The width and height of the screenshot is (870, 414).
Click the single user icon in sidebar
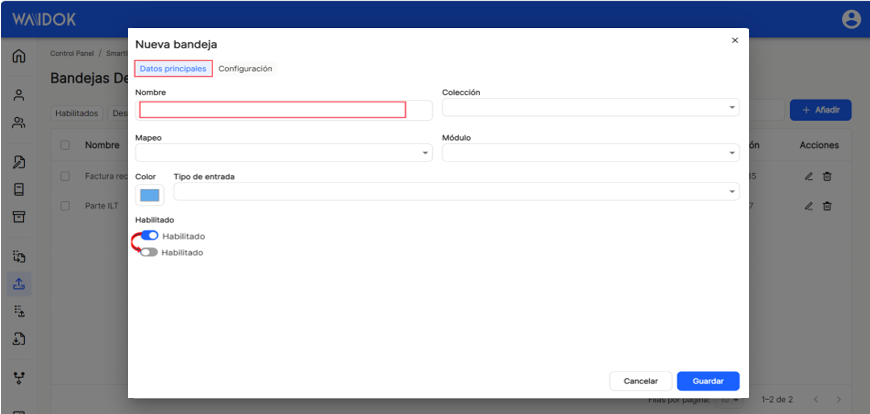pyautogui.click(x=19, y=95)
